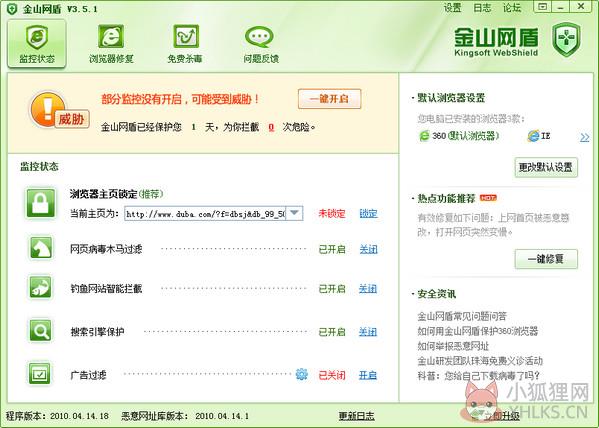Open the ad filter gear settings icon
Image resolution: width=599 pixels, height=428 pixels.
301,374
